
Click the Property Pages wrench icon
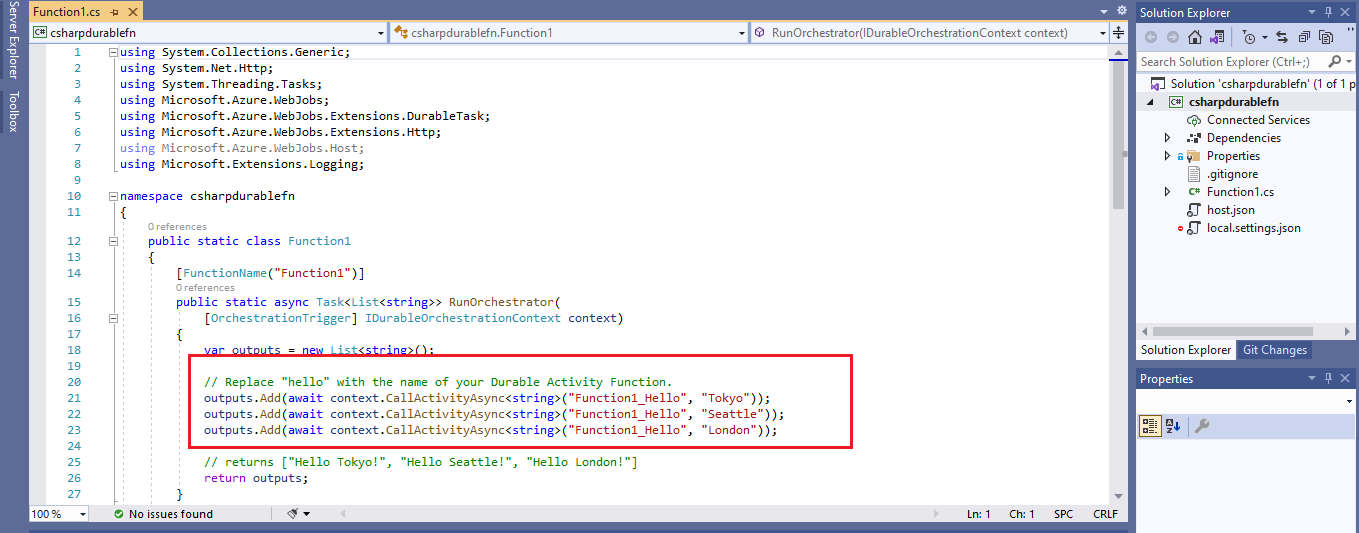pos(1203,426)
